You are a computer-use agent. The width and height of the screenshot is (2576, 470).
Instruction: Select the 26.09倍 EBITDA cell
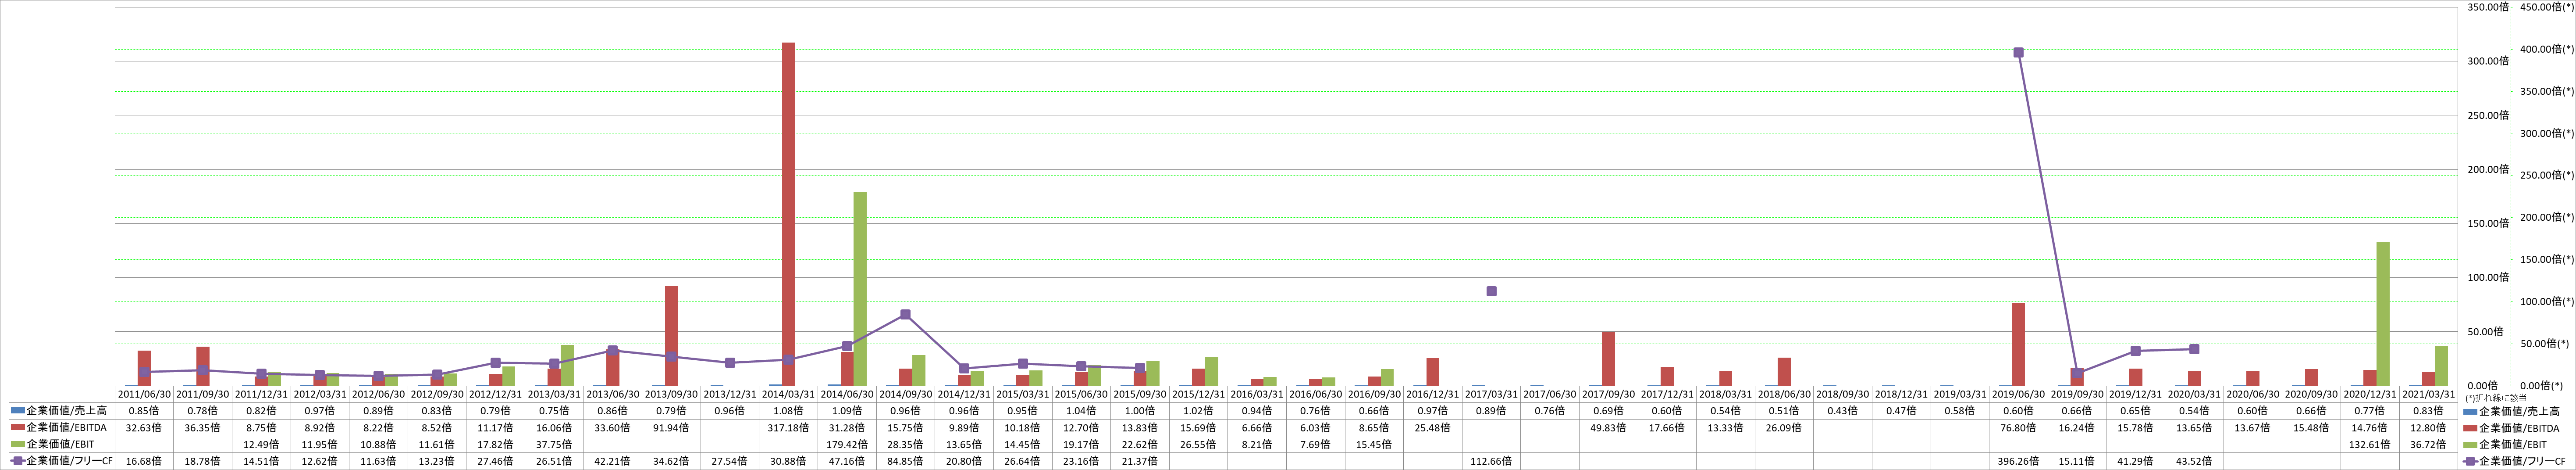coord(1784,428)
